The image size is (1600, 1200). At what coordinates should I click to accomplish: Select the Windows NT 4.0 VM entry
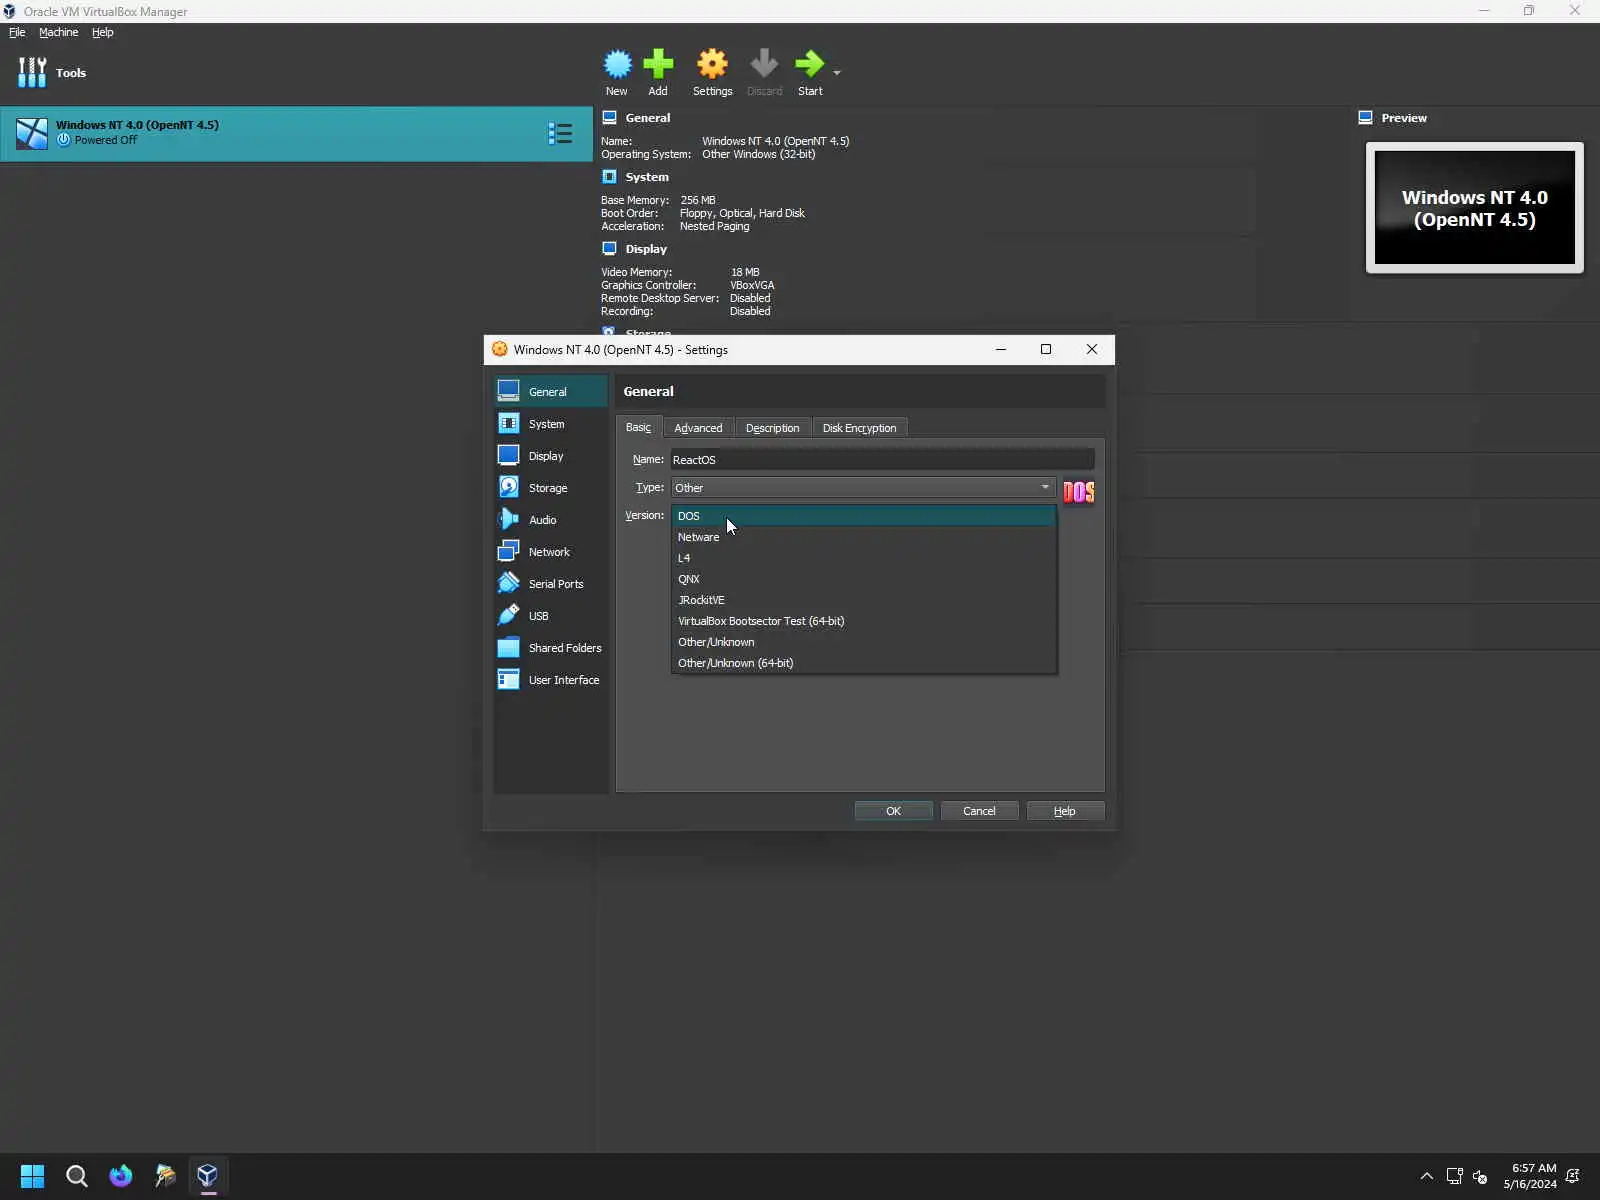(296, 133)
